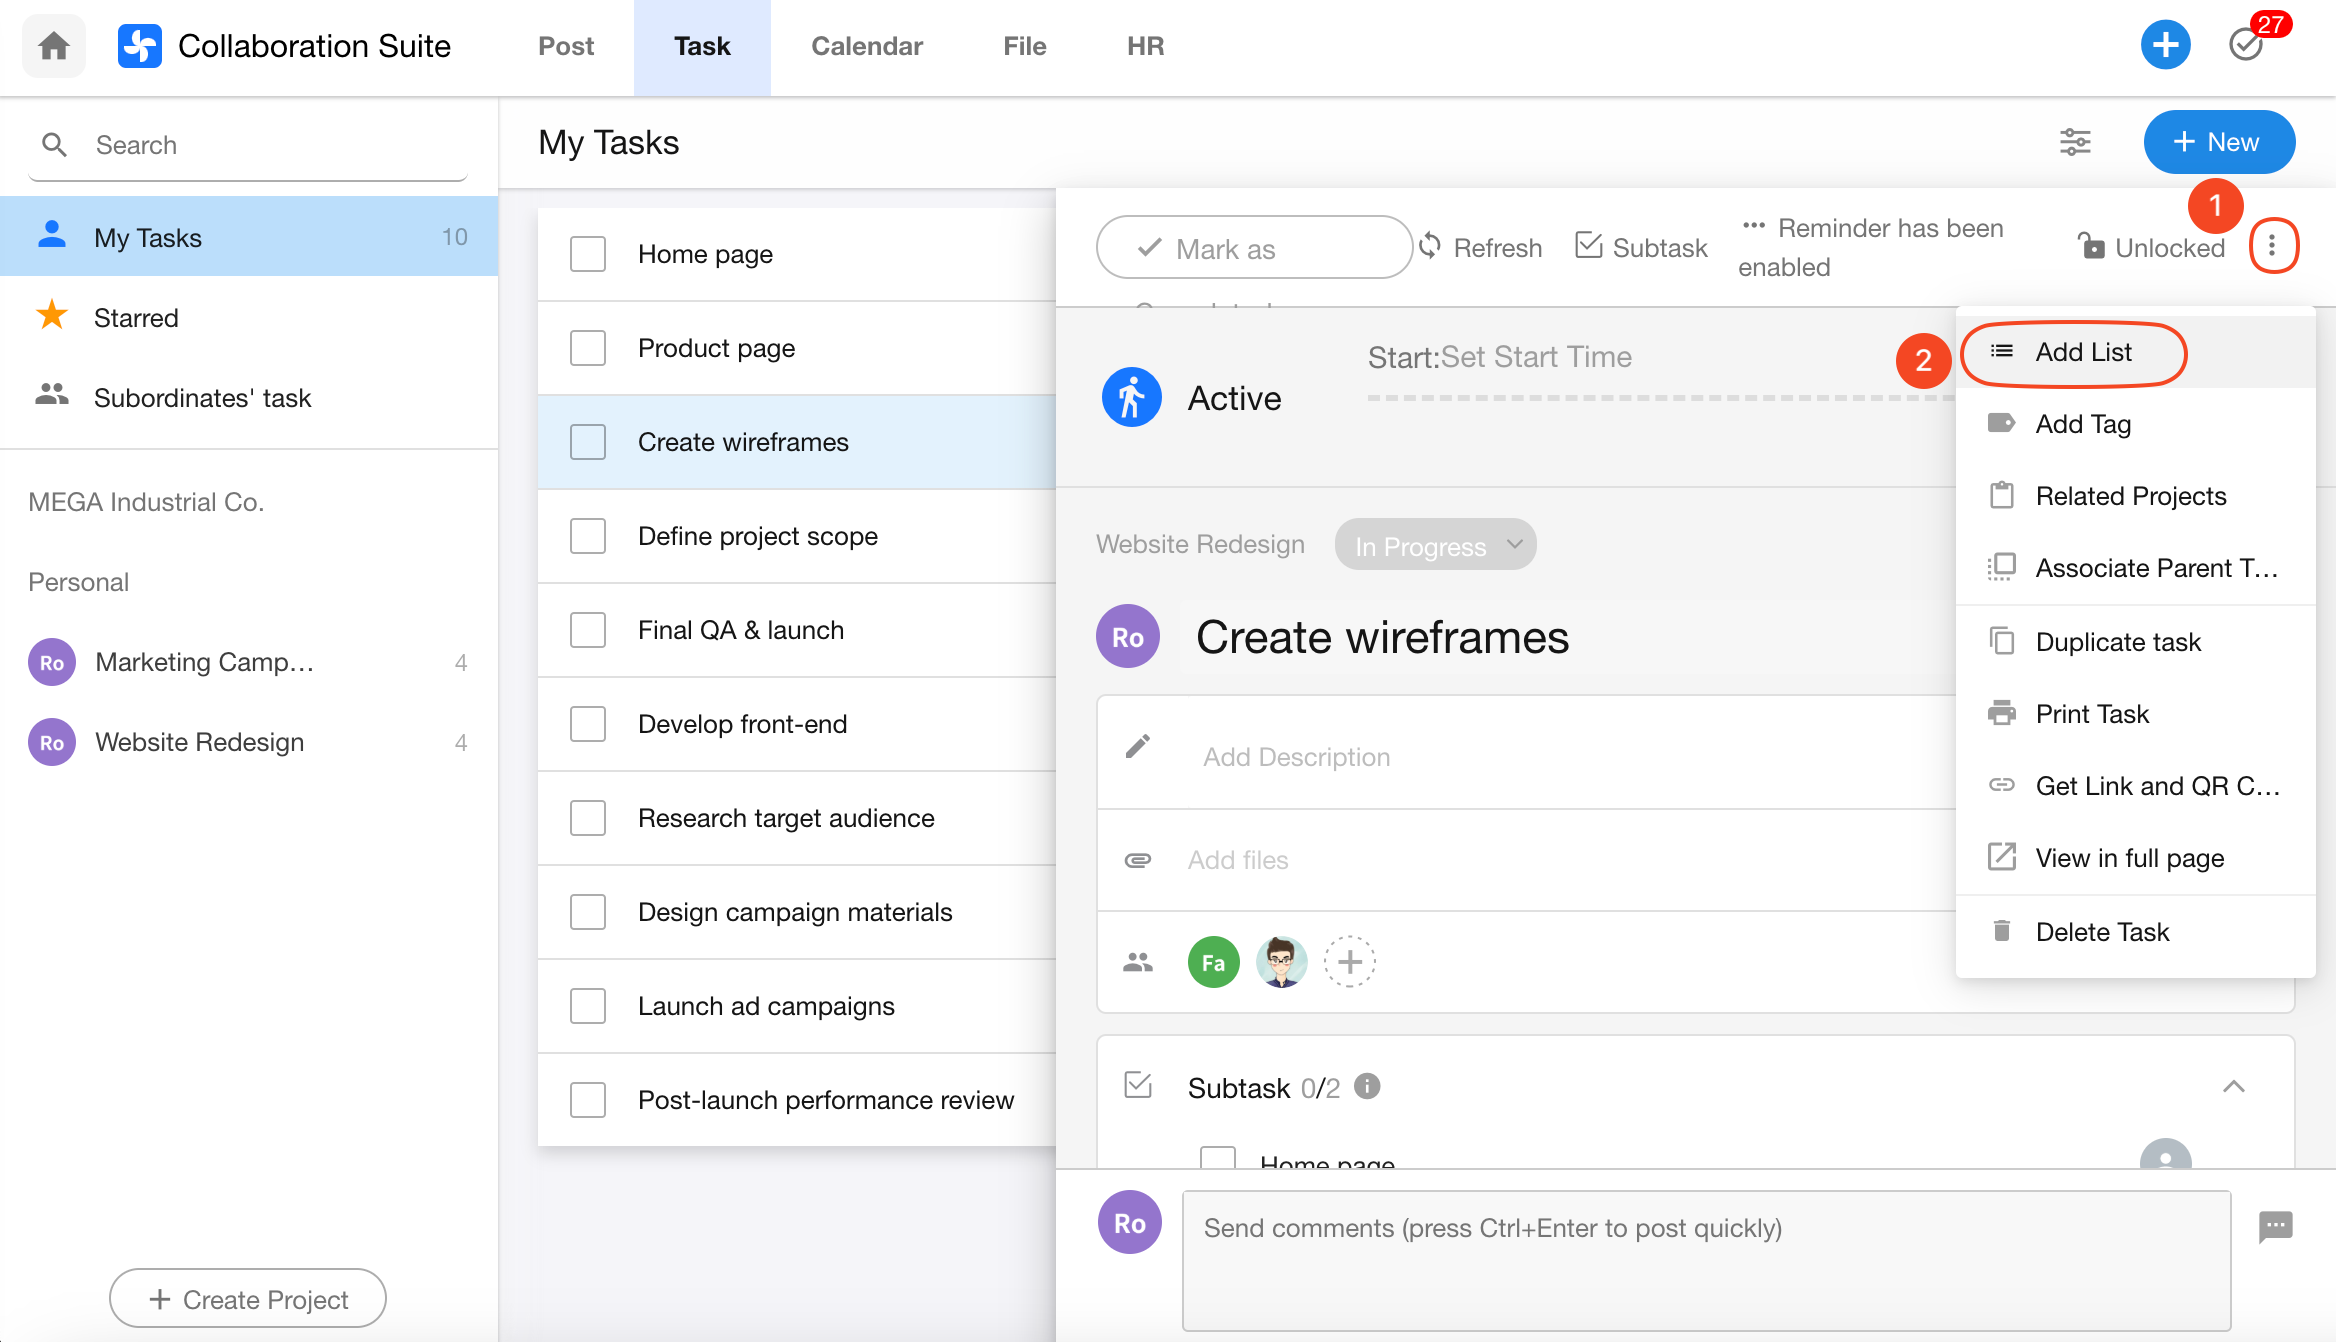The width and height of the screenshot is (2336, 1342).
Task: Open the notifications checkmark icon with badge
Action: pos(2246,45)
